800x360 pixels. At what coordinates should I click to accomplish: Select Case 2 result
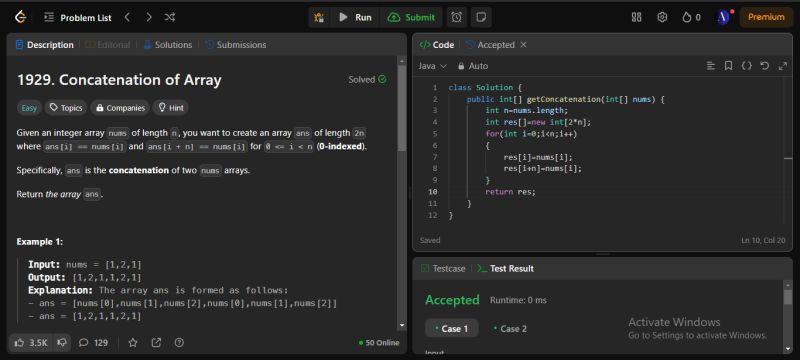tap(511, 328)
